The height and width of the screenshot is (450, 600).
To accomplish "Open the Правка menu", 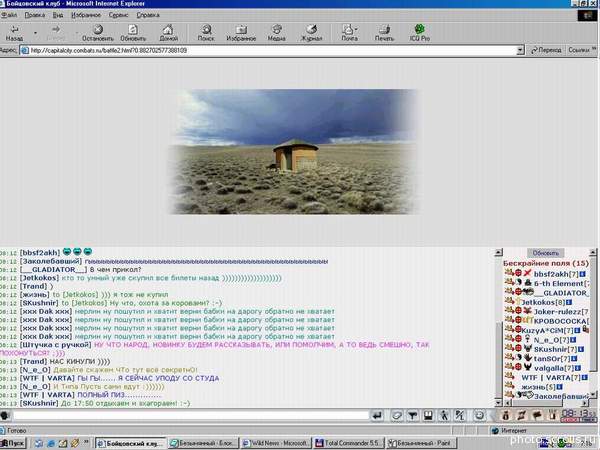I will (x=34, y=15).
